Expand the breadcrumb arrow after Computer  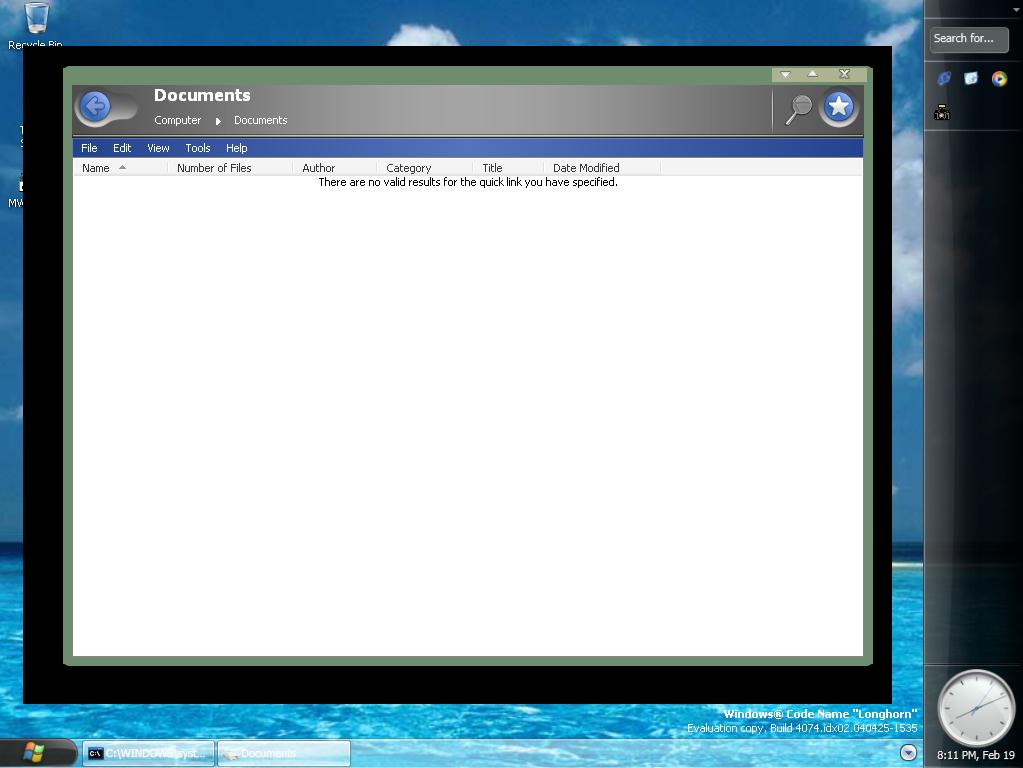tap(218, 121)
